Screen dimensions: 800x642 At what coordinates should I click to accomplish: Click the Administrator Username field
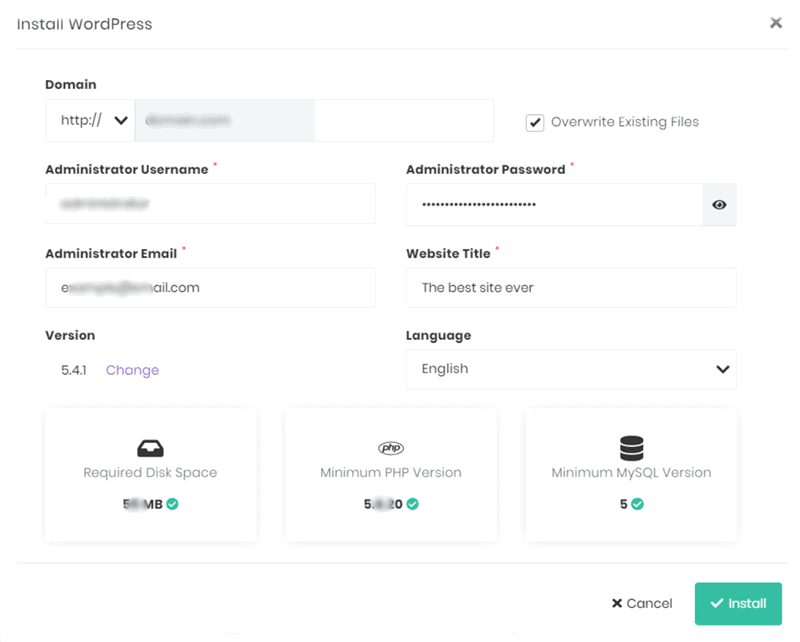point(210,204)
